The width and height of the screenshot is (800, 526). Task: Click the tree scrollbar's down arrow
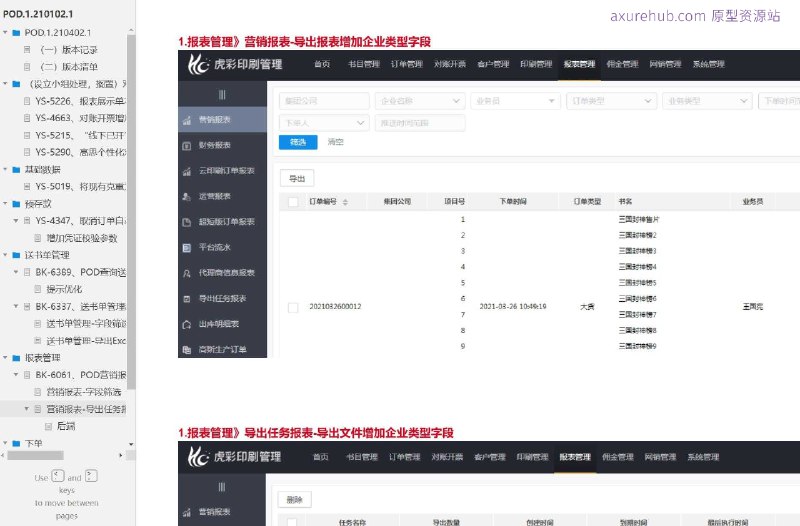pos(131,444)
